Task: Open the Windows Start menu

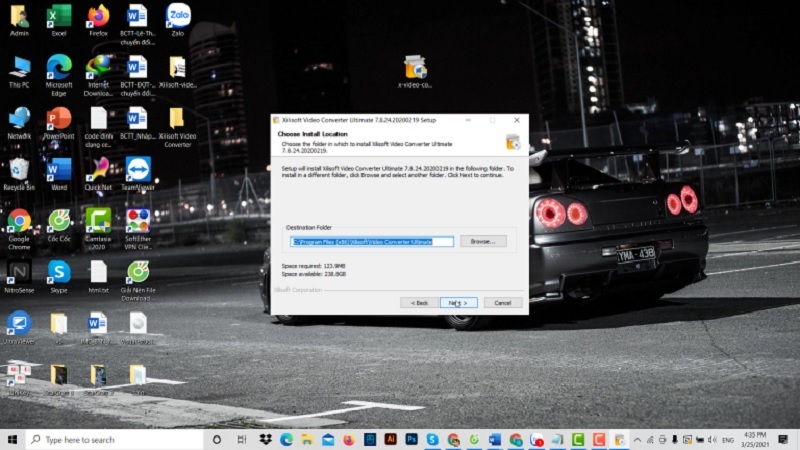Action: (13, 439)
